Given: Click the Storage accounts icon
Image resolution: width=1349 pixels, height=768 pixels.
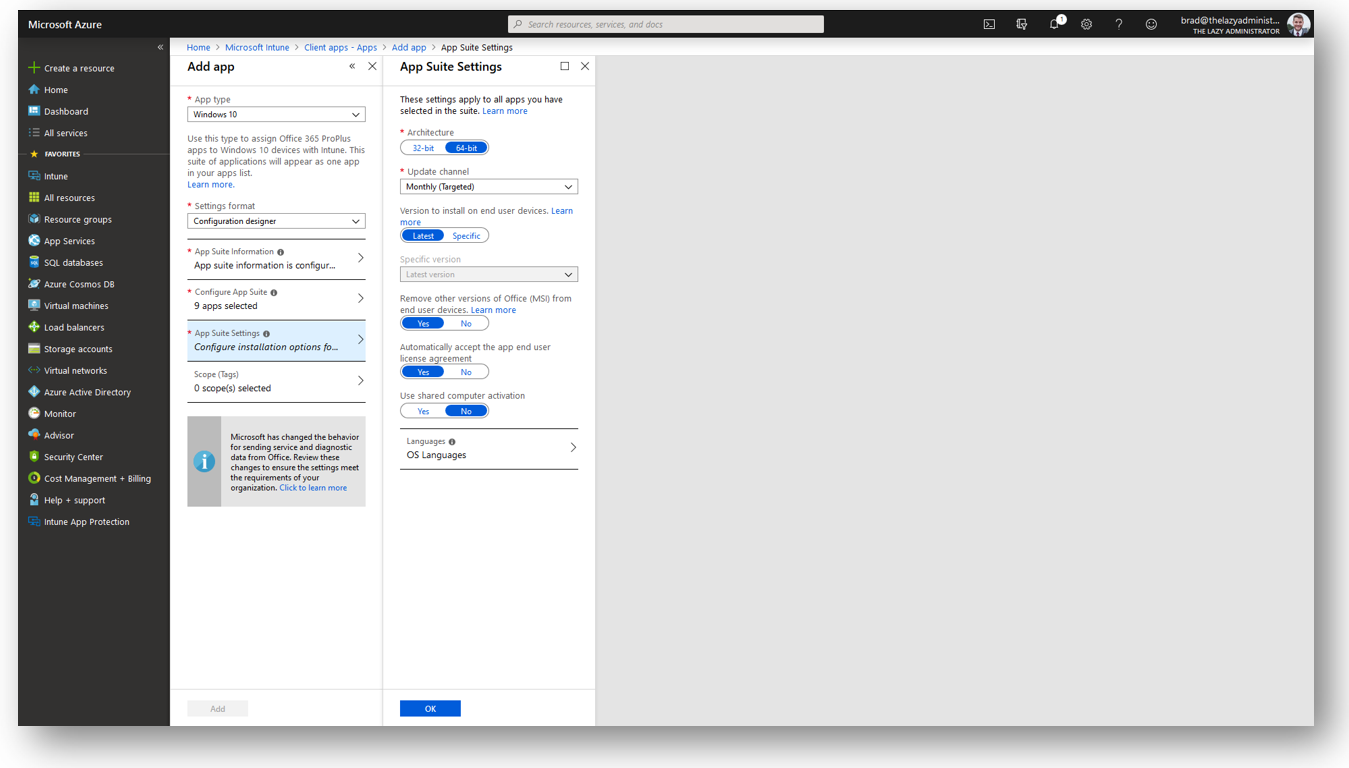Looking at the screenshot, I should [x=34, y=348].
